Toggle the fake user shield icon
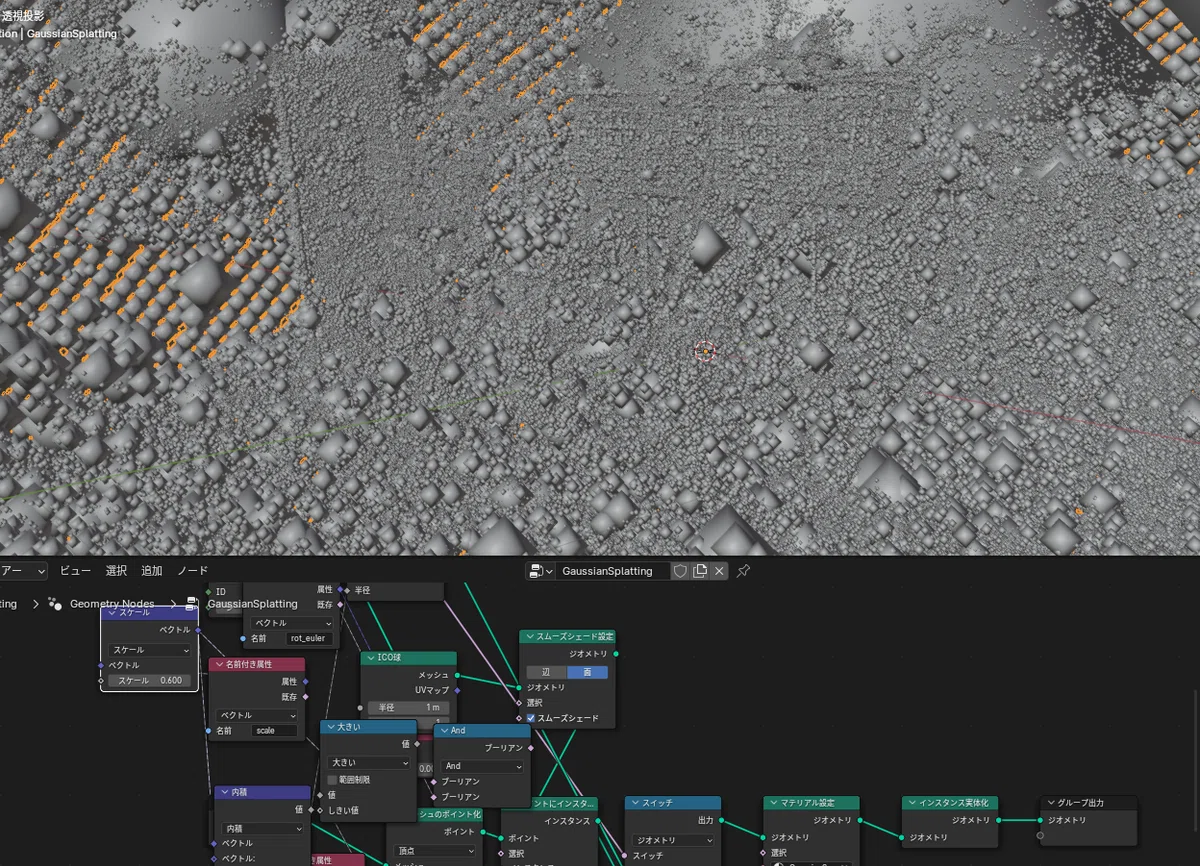 (680, 571)
